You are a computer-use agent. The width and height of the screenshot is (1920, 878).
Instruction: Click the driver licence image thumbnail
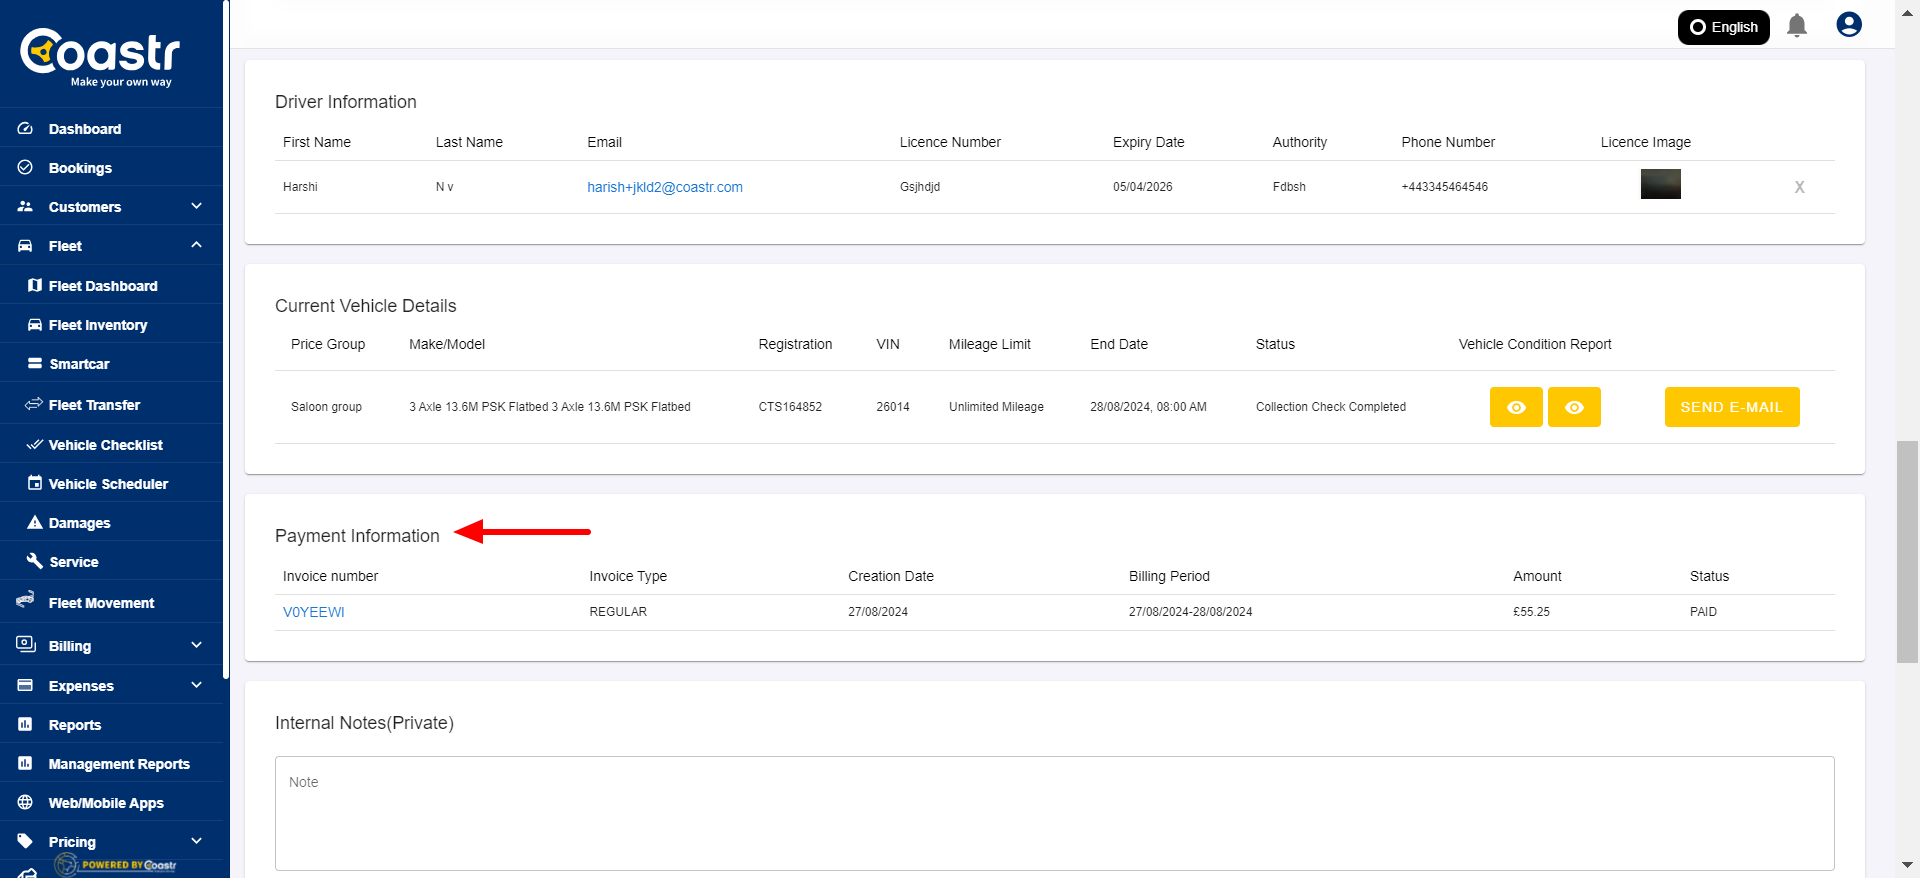[1660, 185]
